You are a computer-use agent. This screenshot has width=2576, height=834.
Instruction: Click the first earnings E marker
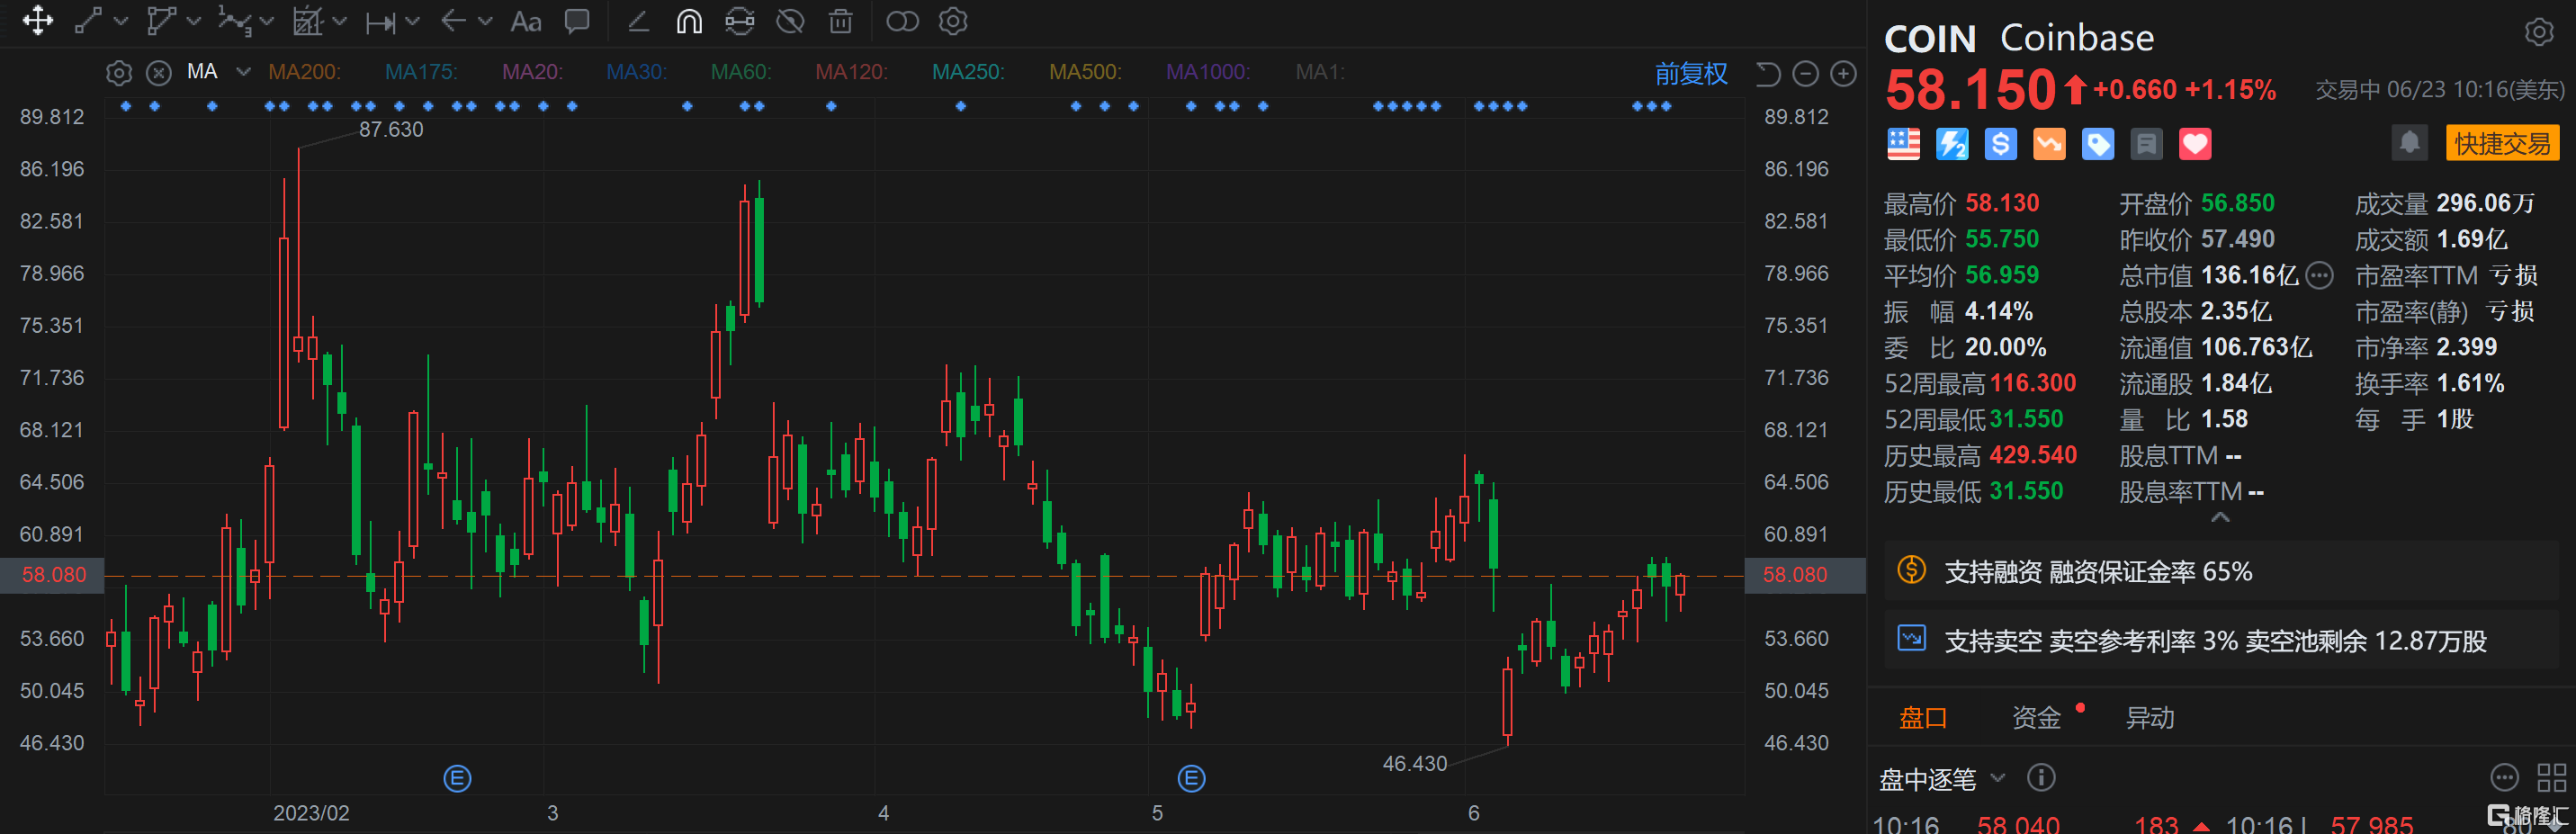(457, 778)
